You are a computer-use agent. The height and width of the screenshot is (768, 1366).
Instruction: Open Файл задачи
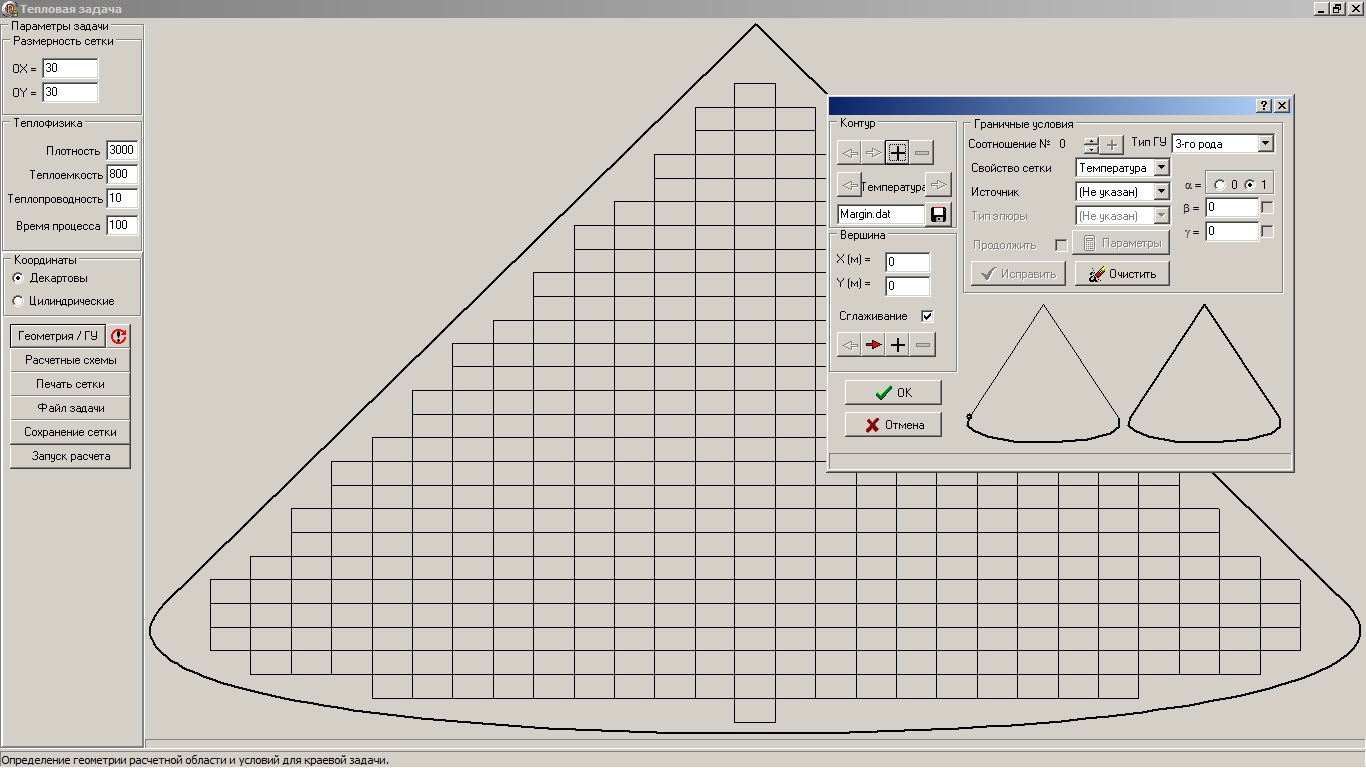(70, 408)
